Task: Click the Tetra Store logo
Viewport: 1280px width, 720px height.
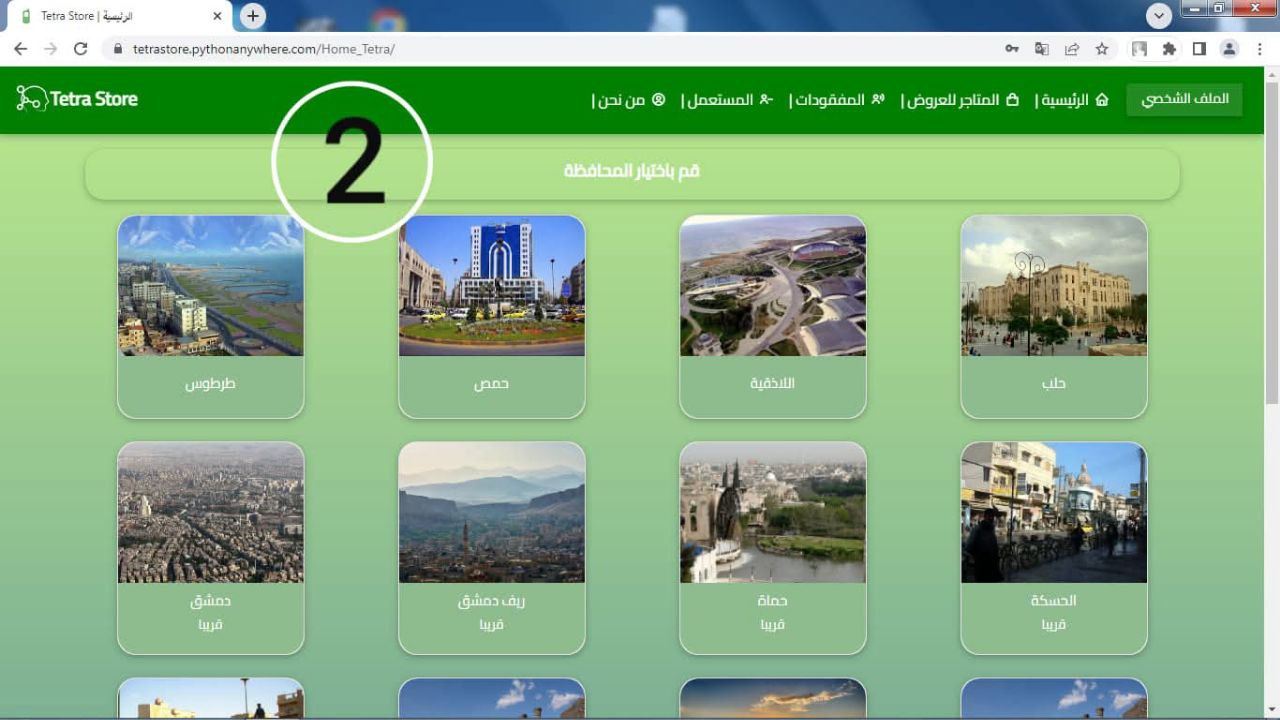Action: coord(77,98)
